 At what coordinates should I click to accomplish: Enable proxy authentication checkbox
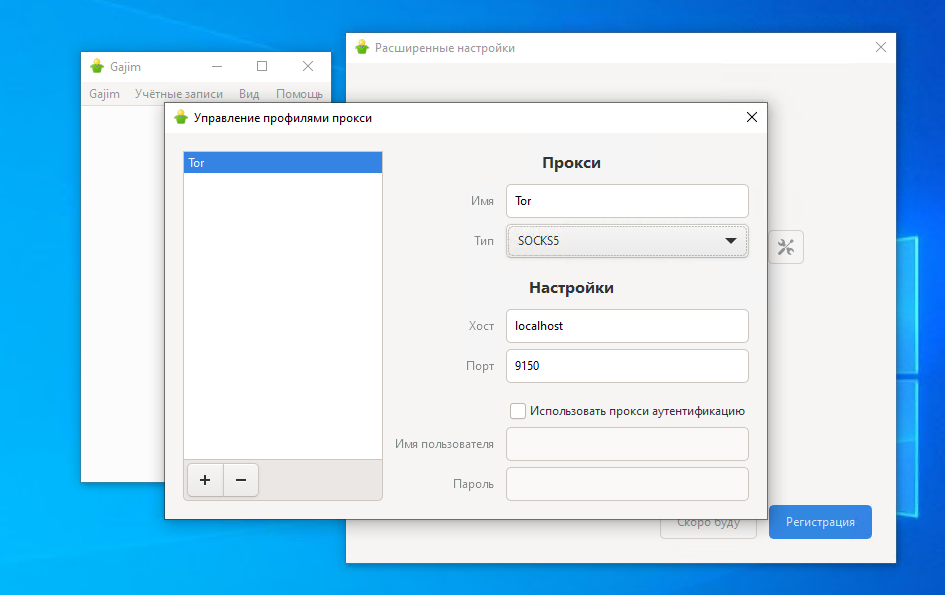[518, 410]
